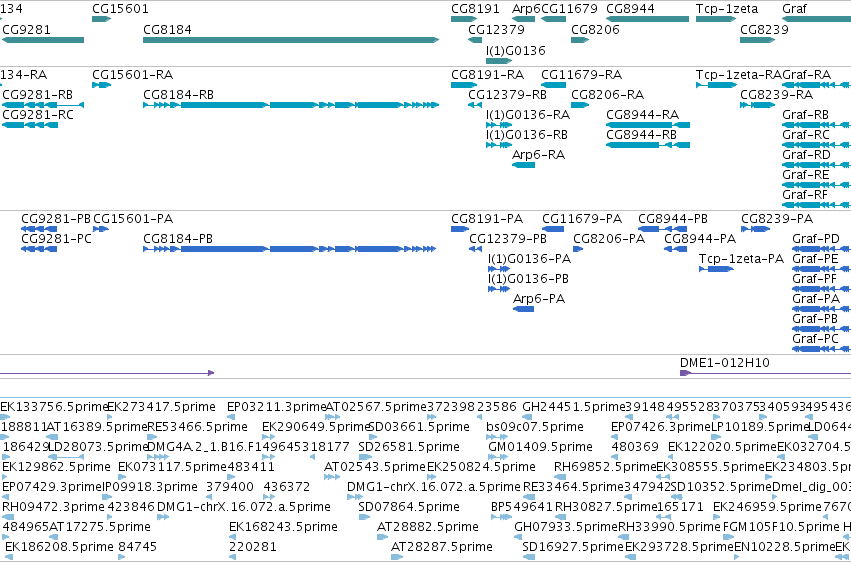Viewport: 851px width, 562px height.
Task: Click the CG8184-PB protein glyph
Action: (x=290, y=249)
